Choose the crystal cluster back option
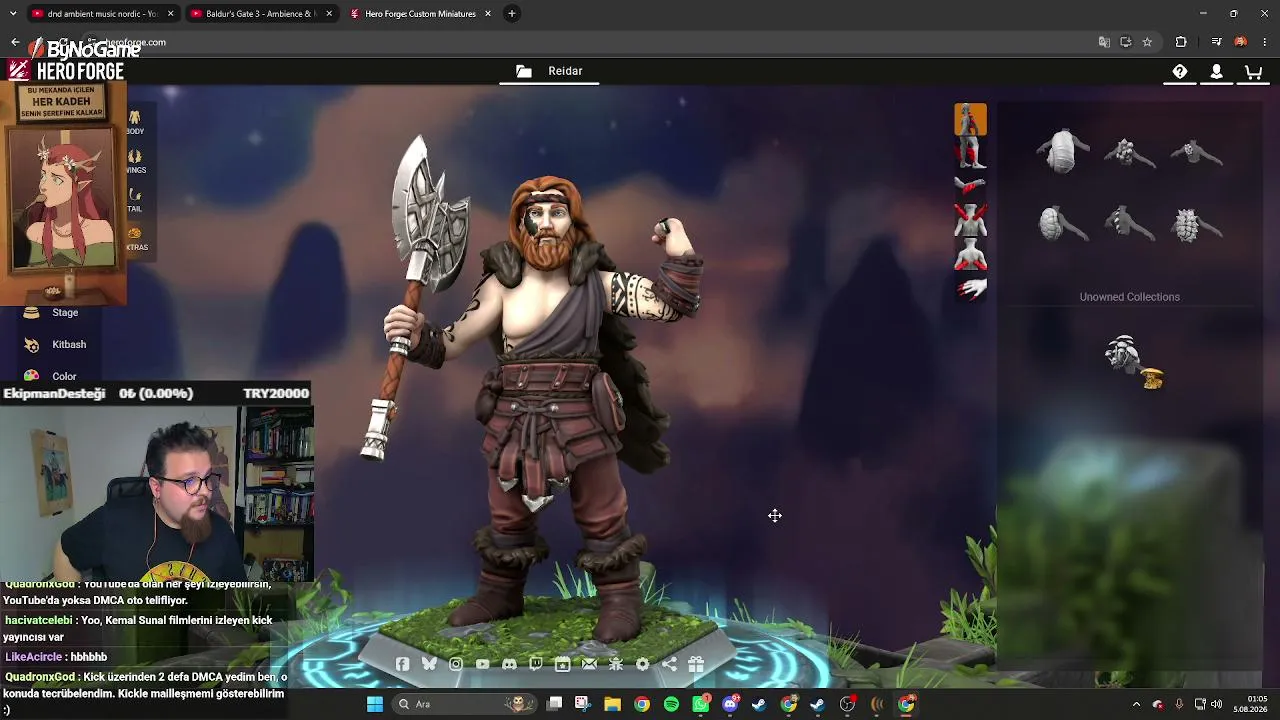Viewport: 1280px width, 720px height. coord(1129,152)
